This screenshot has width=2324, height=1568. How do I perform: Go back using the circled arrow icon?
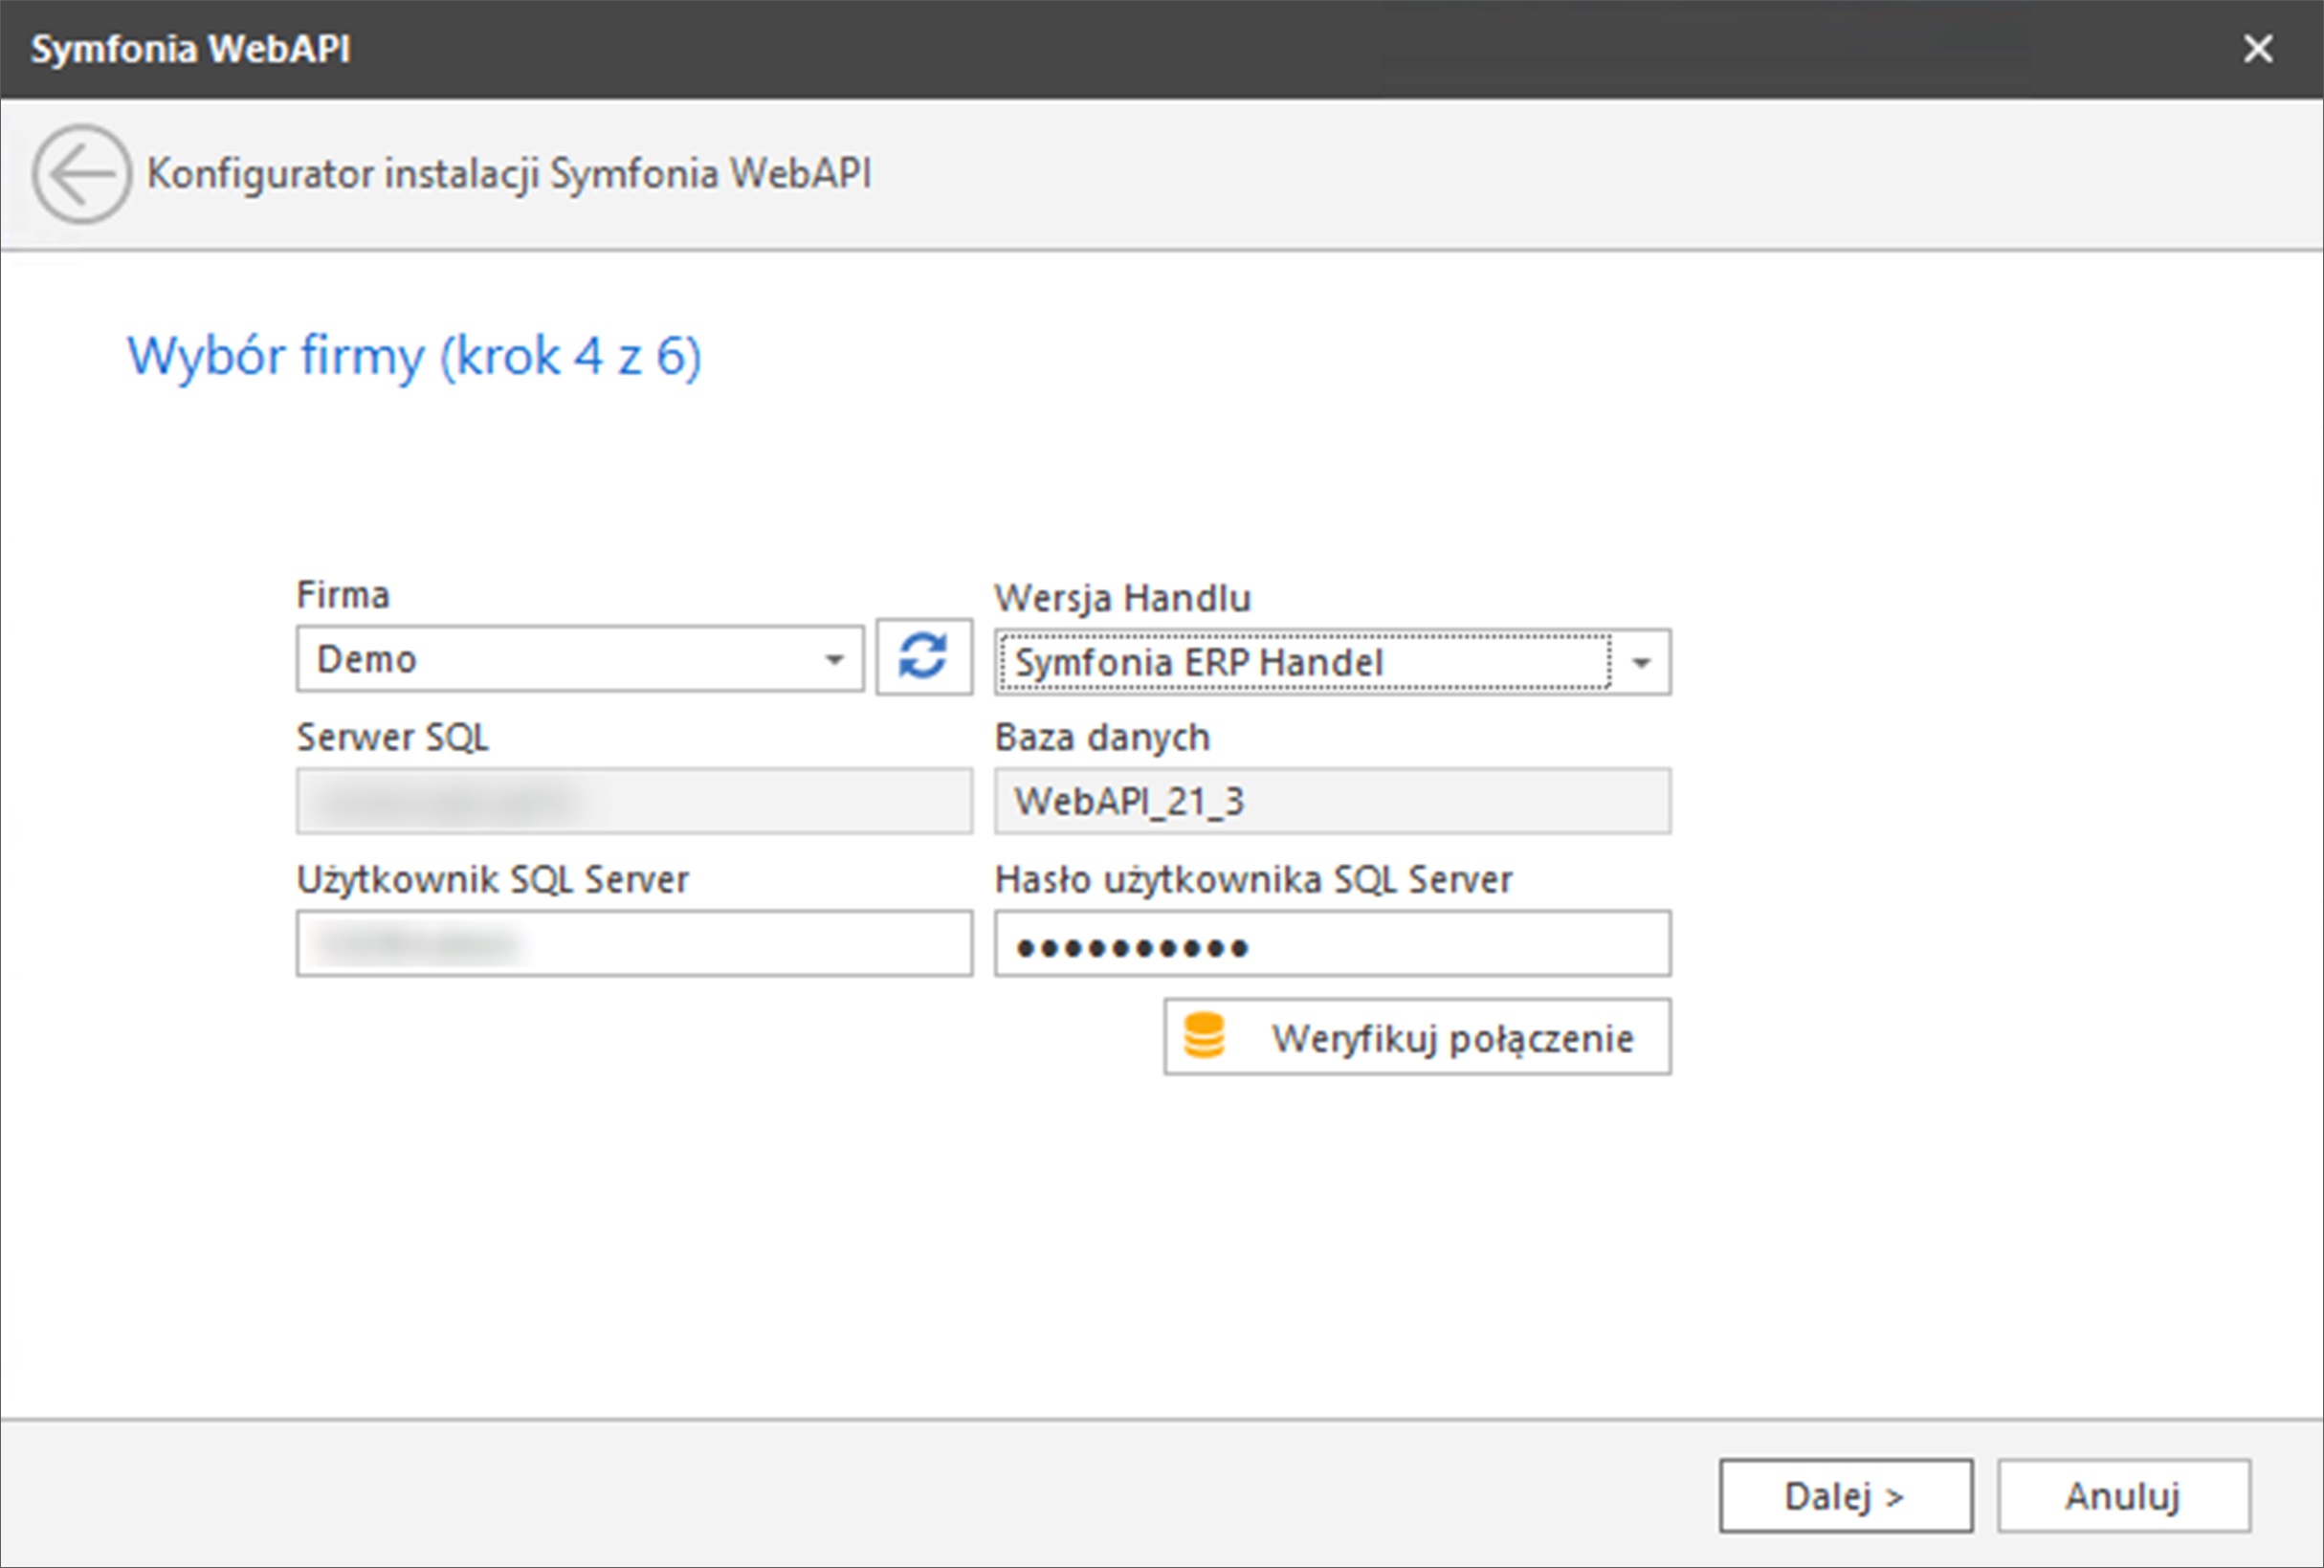click(81, 174)
